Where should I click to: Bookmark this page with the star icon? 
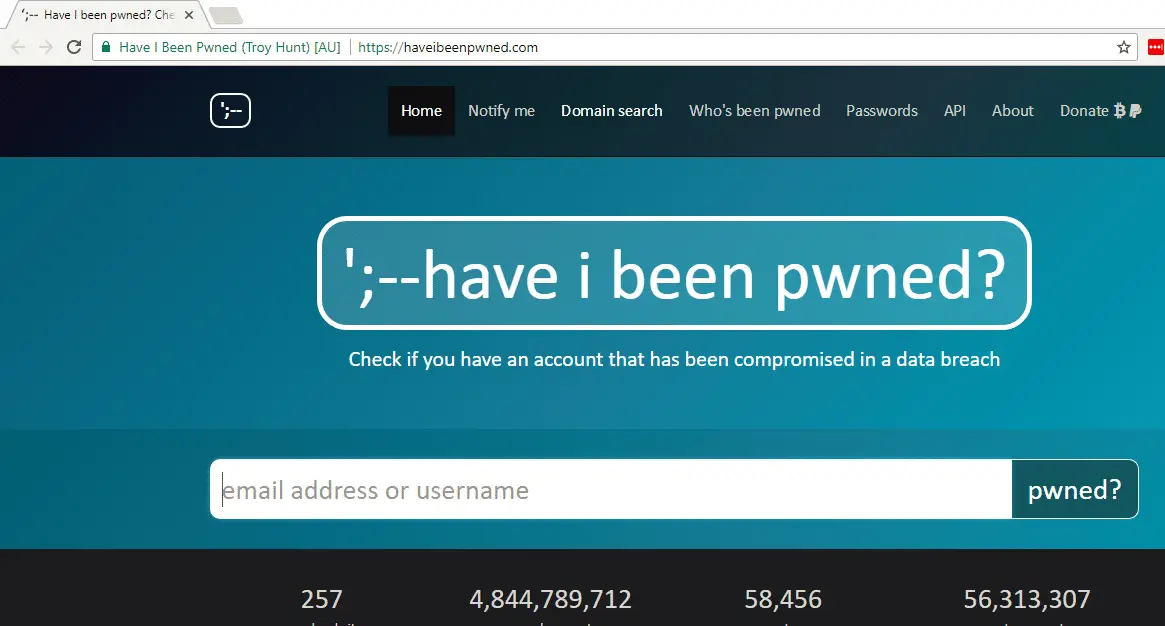(x=1123, y=48)
